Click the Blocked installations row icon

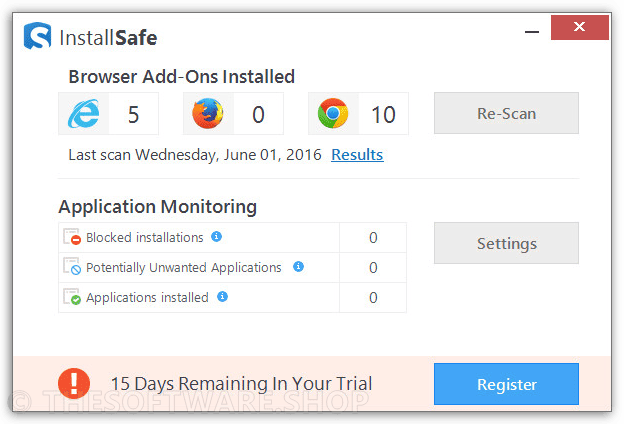(x=72, y=236)
